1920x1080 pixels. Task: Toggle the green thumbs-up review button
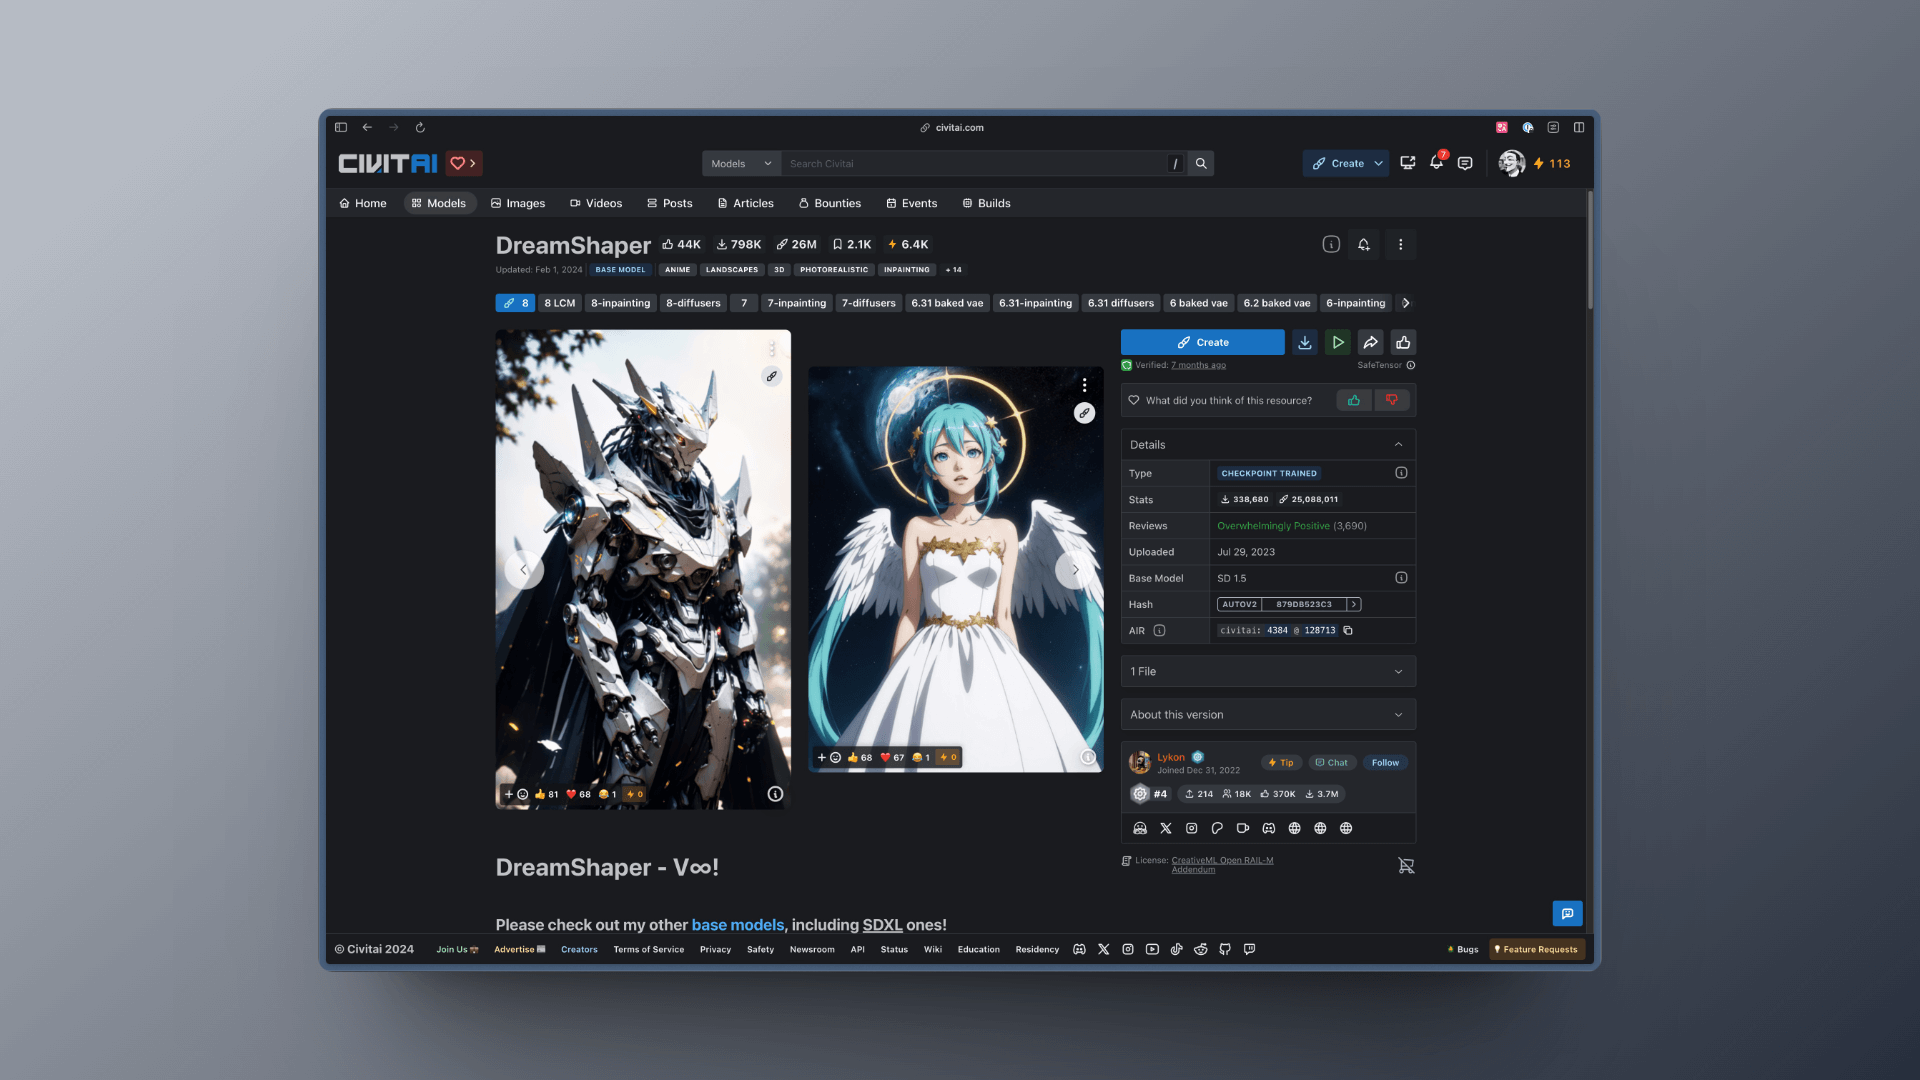click(x=1354, y=400)
